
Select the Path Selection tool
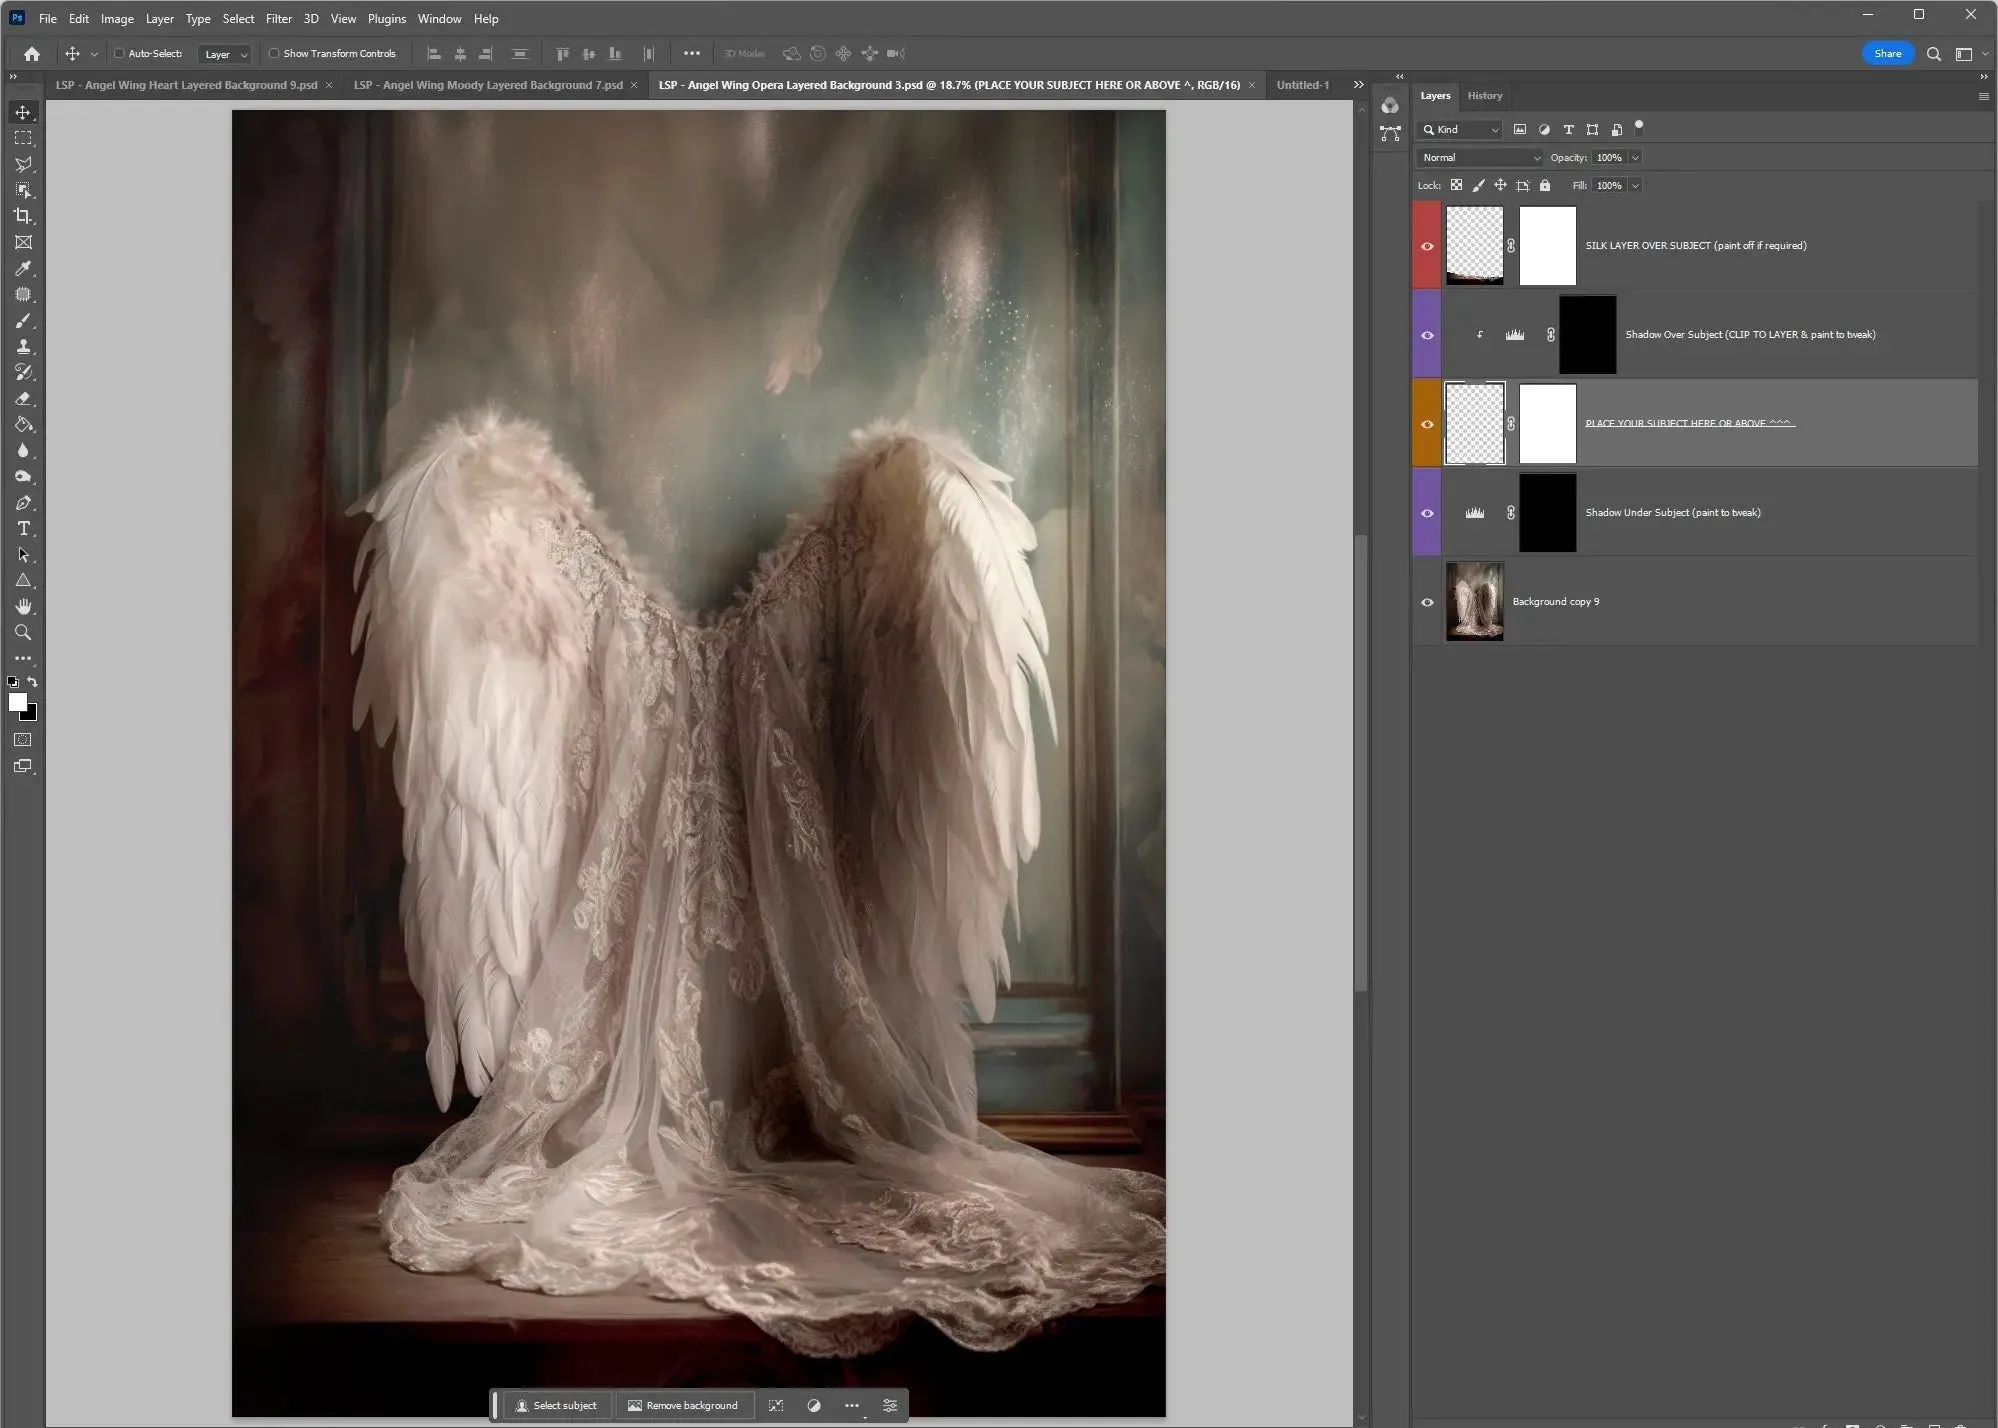(23, 554)
